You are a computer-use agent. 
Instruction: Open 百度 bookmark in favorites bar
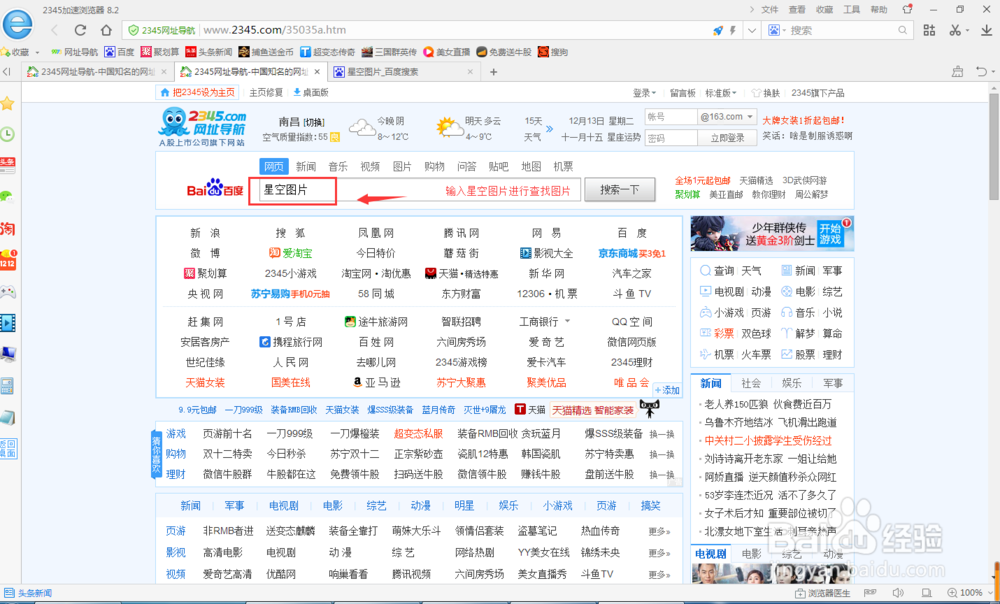click(119, 52)
